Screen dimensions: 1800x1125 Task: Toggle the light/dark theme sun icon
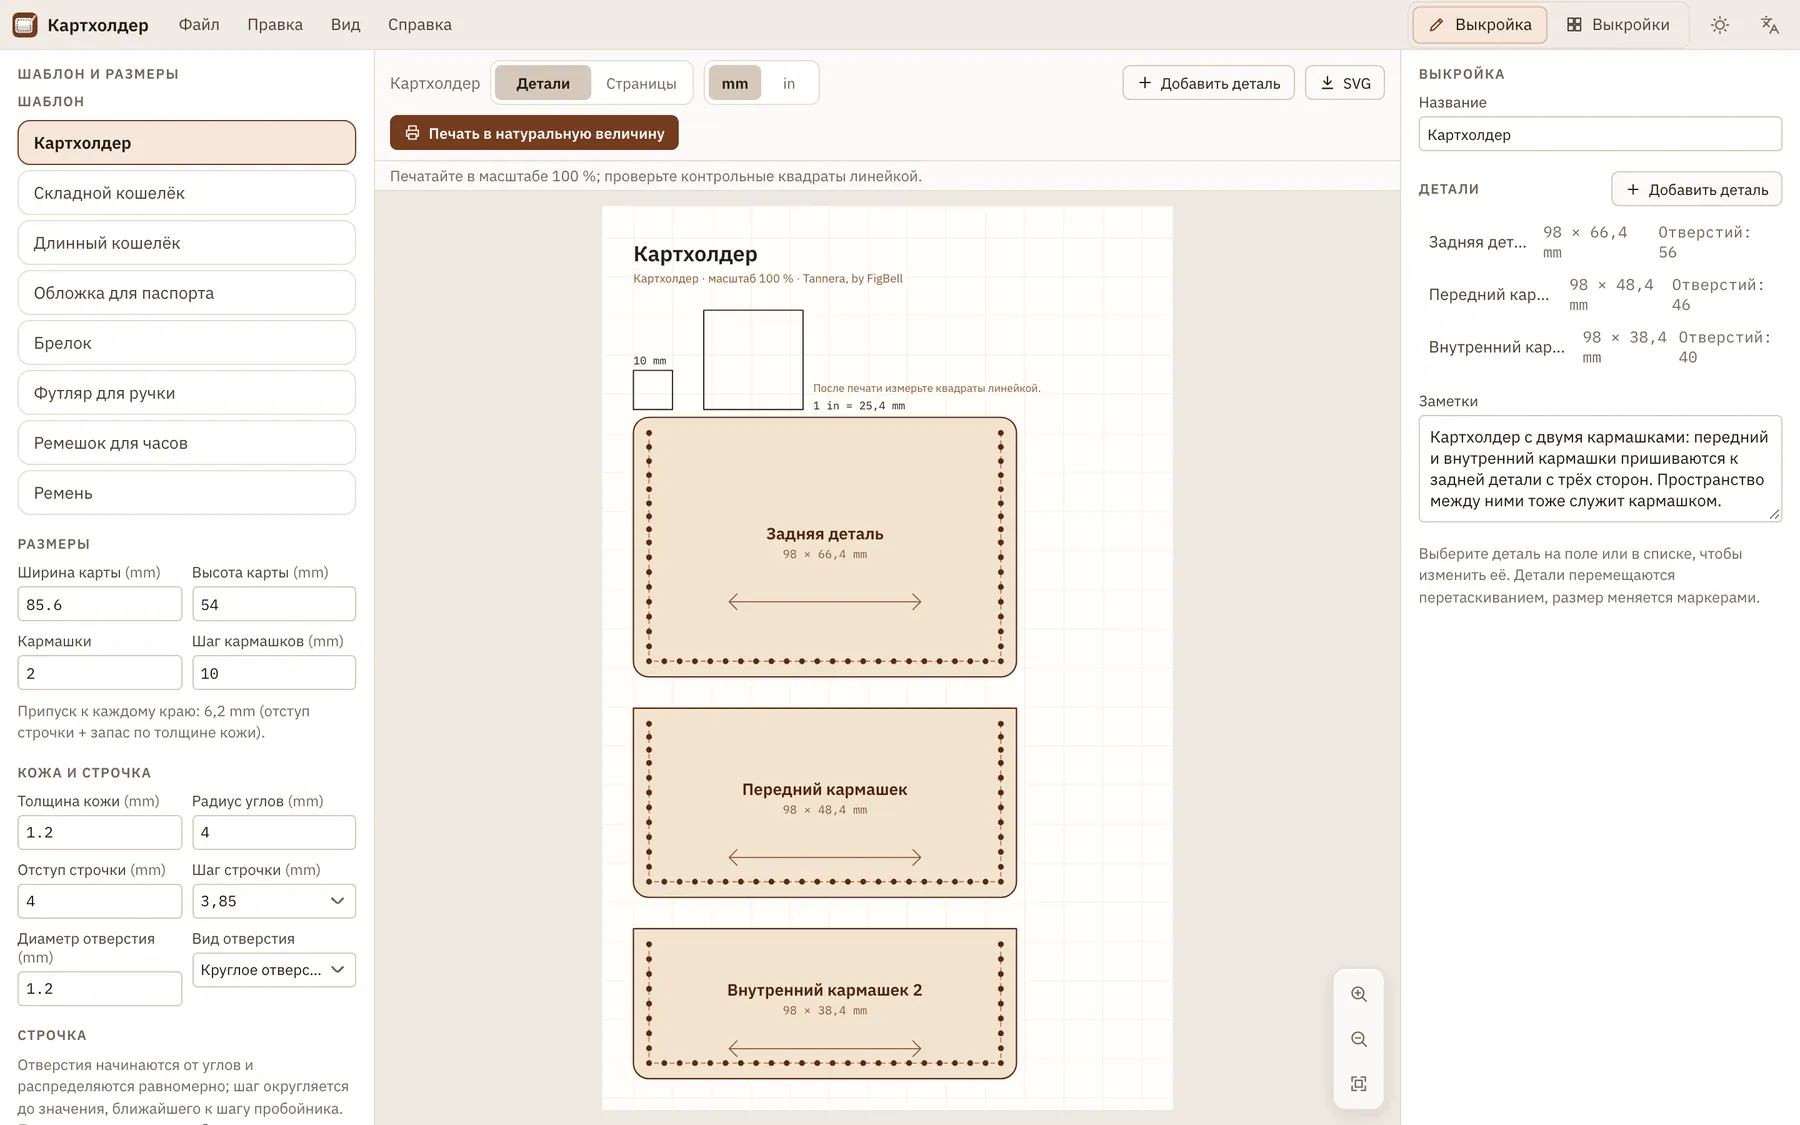click(1720, 25)
